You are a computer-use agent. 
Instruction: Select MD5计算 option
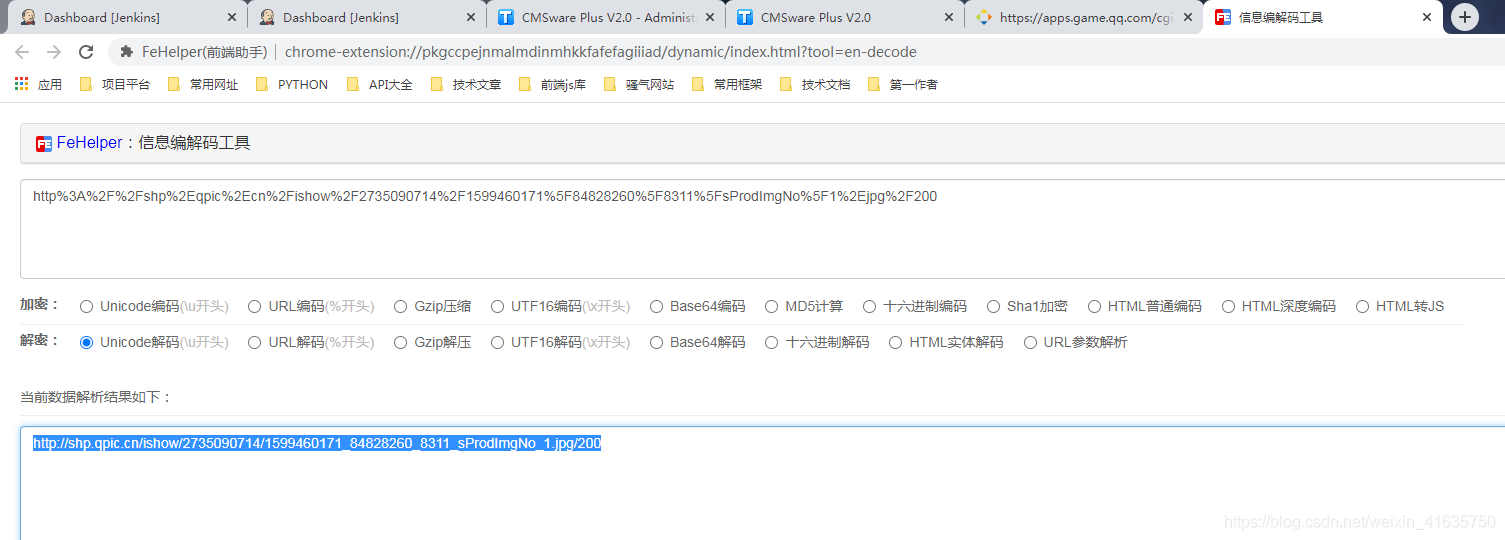pos(772,307)
